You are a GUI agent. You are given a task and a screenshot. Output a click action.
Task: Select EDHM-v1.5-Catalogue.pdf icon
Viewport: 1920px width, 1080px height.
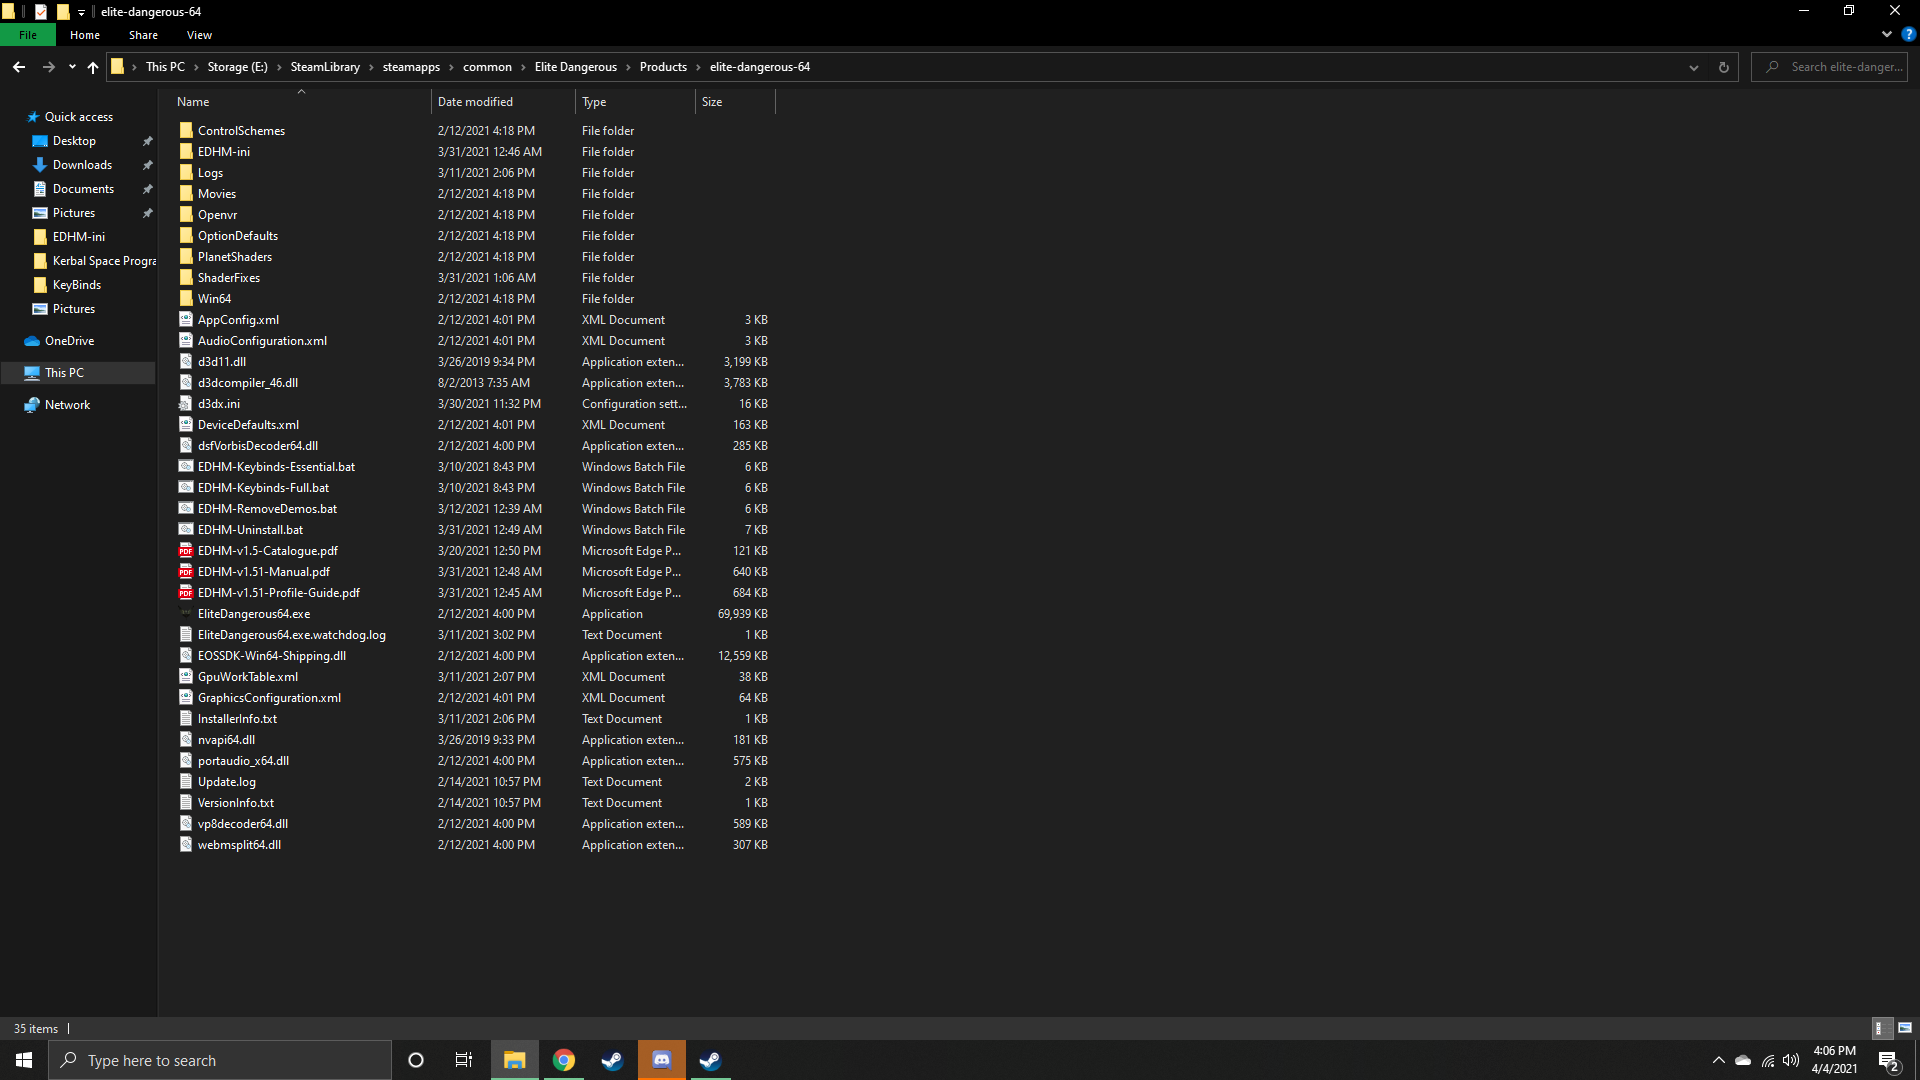pyautogui.click(x=186, y=551)
